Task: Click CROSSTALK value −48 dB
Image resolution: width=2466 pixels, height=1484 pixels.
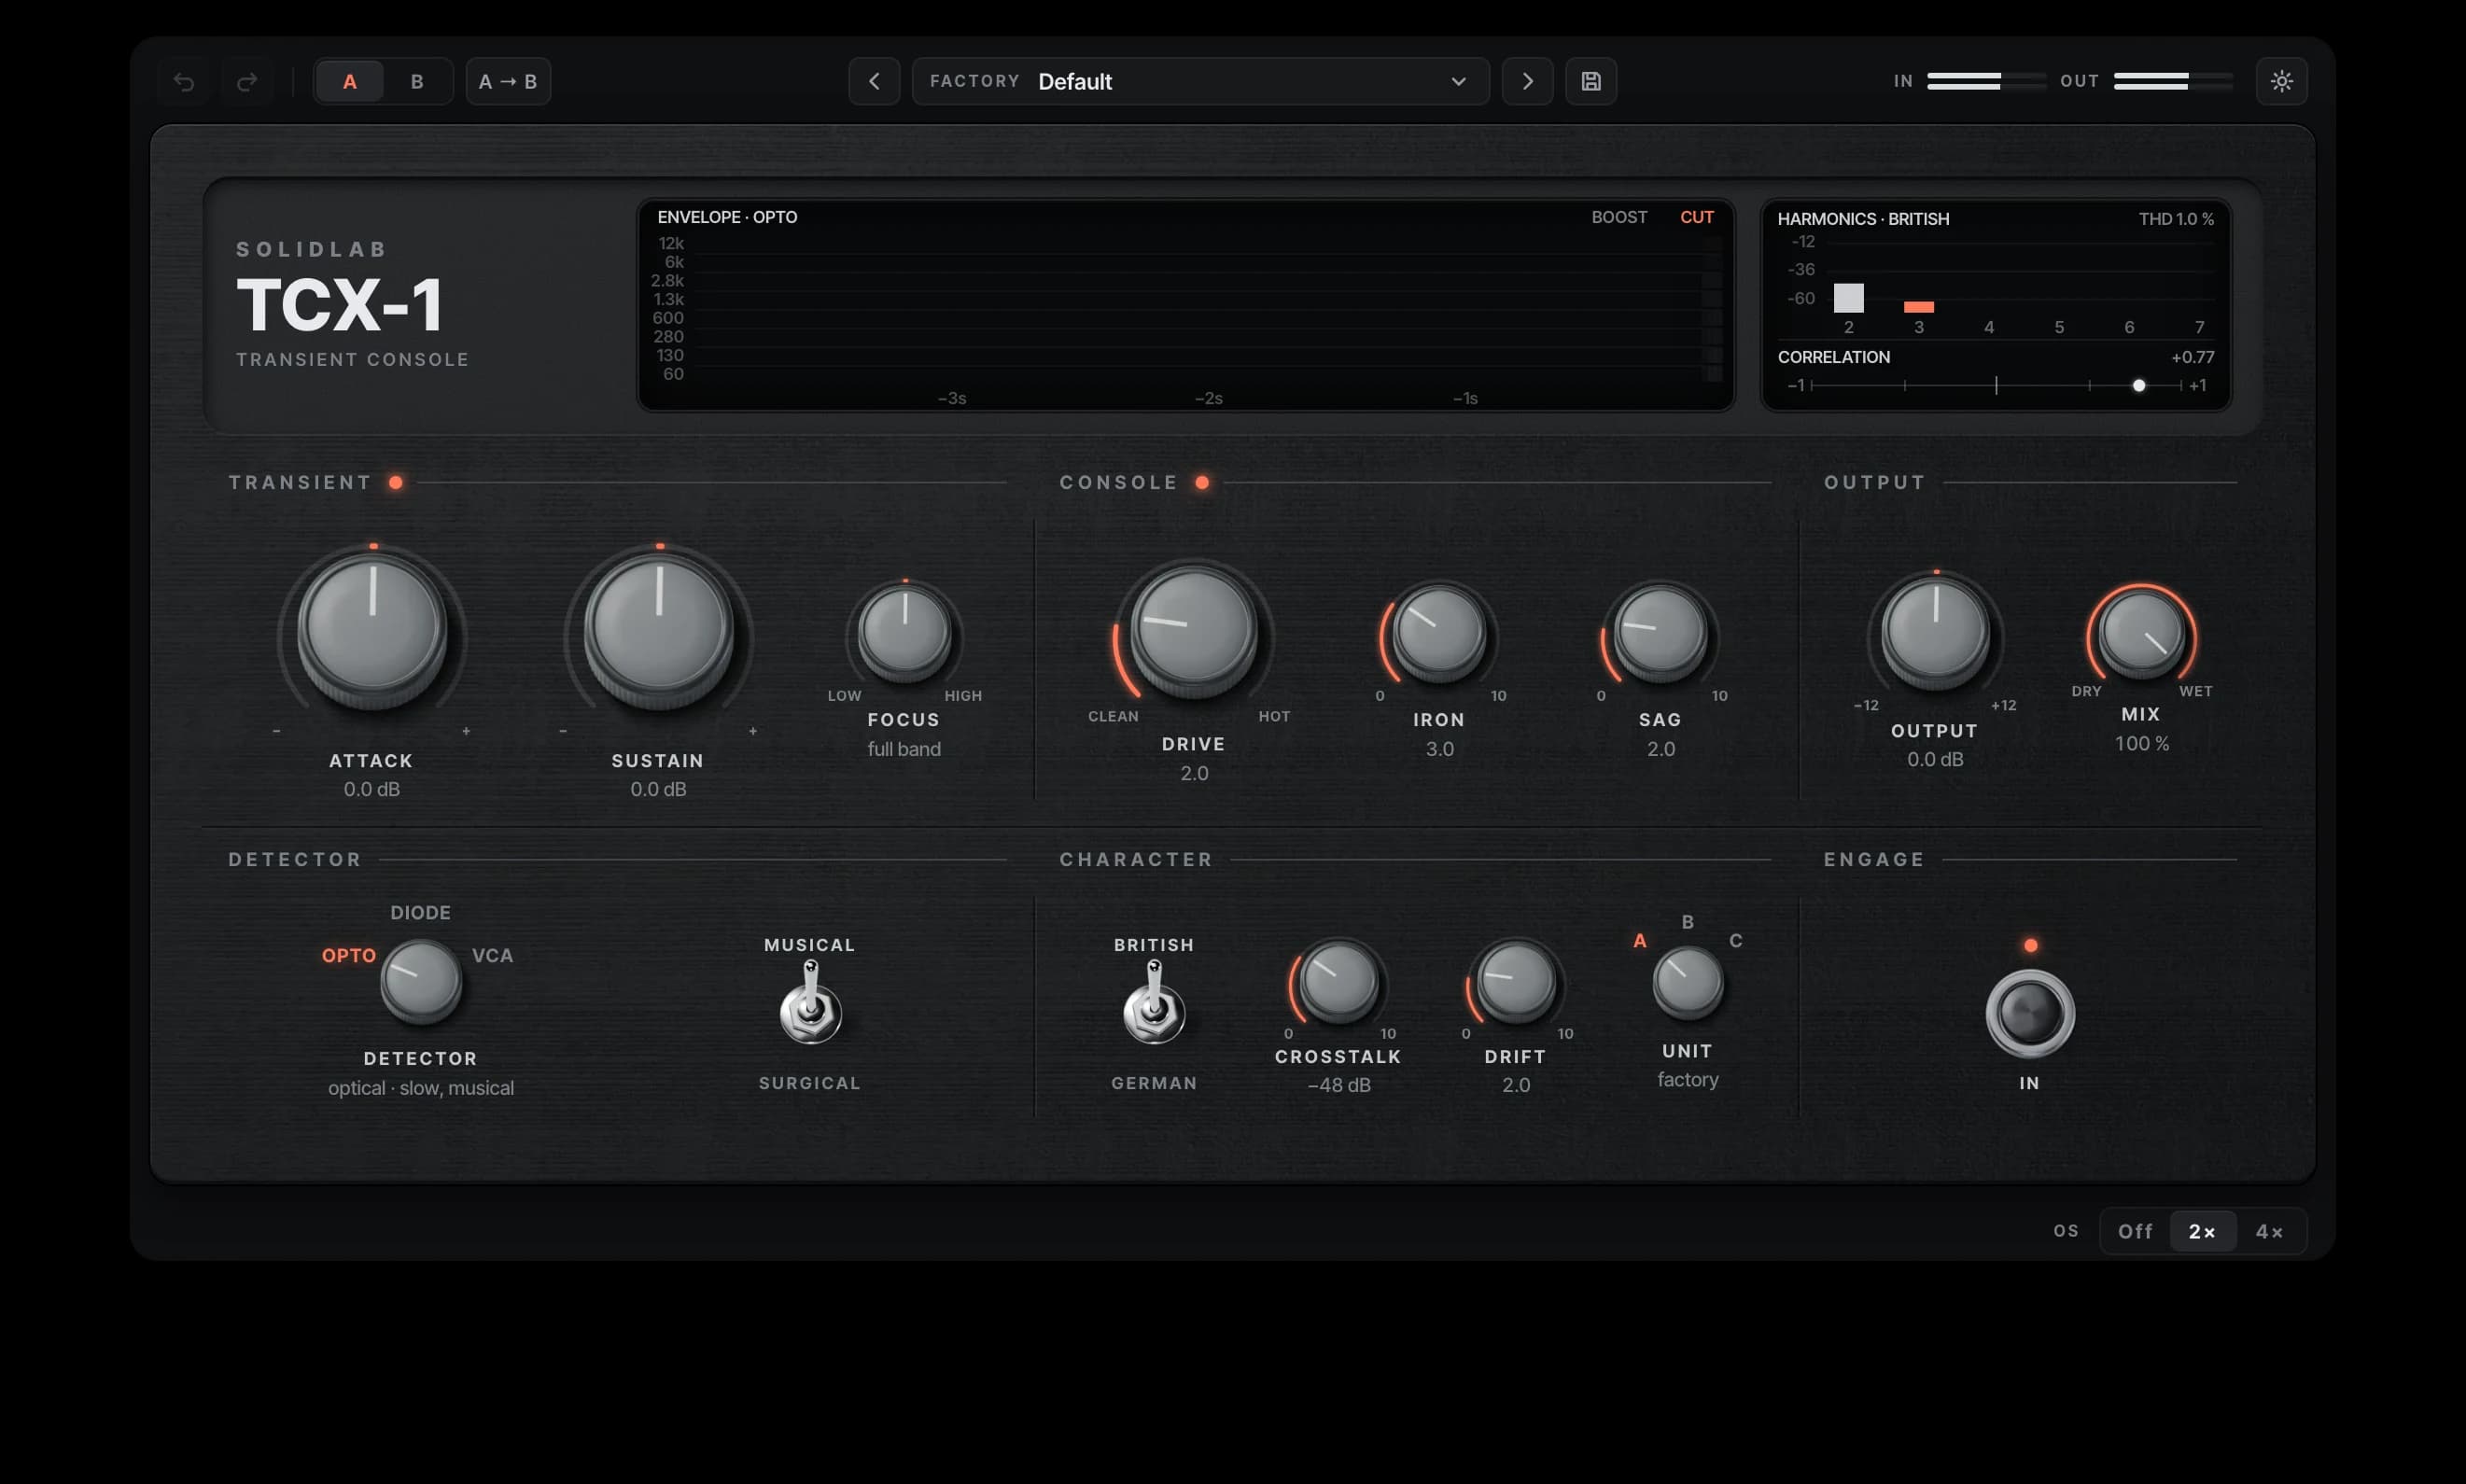Action: [1338, 1085]
